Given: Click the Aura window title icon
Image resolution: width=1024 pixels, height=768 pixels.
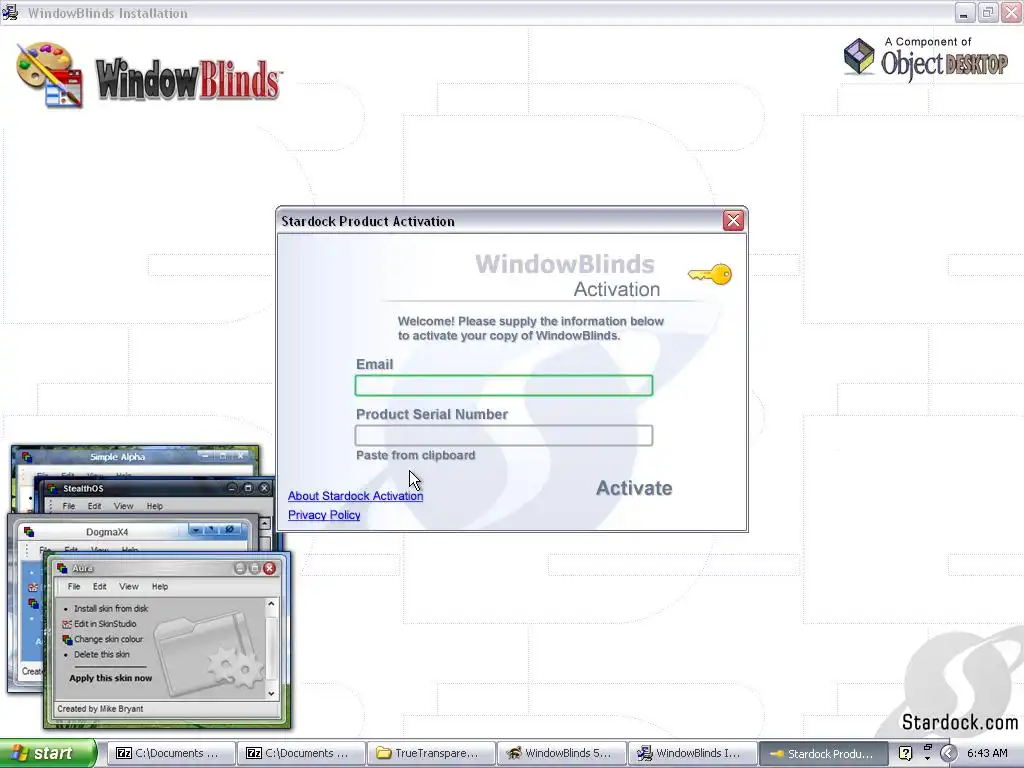Looking at the screenshot, I should (62, 568).
